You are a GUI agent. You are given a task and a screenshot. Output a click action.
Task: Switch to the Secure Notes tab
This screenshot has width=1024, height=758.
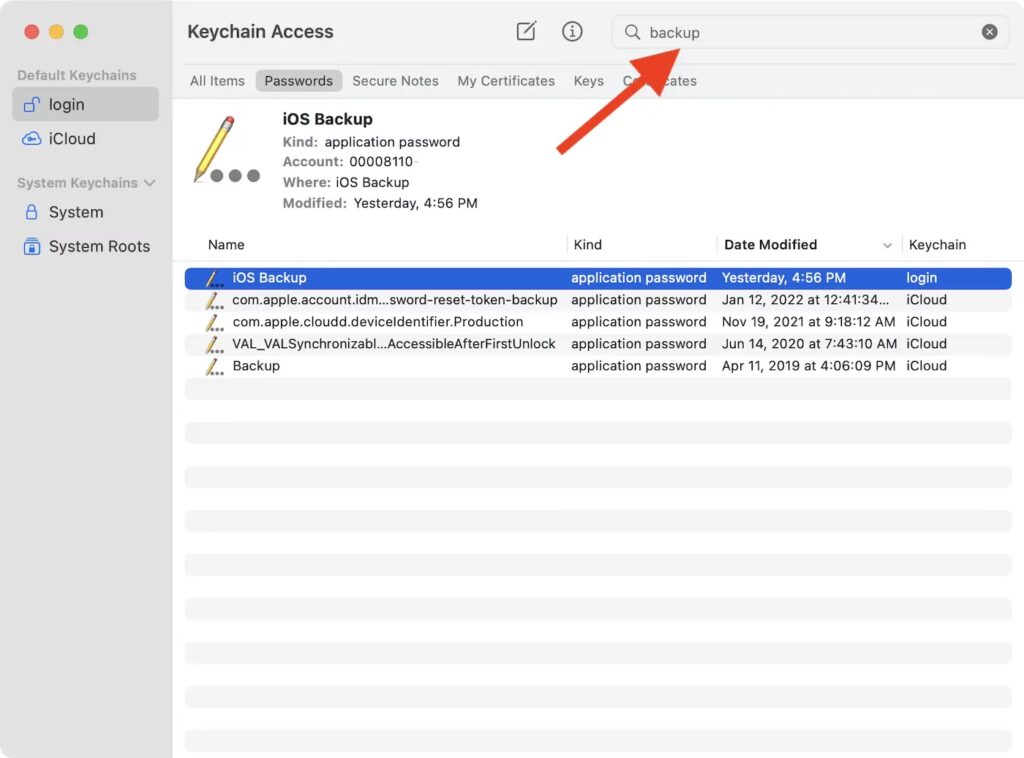tap(395, 81)
